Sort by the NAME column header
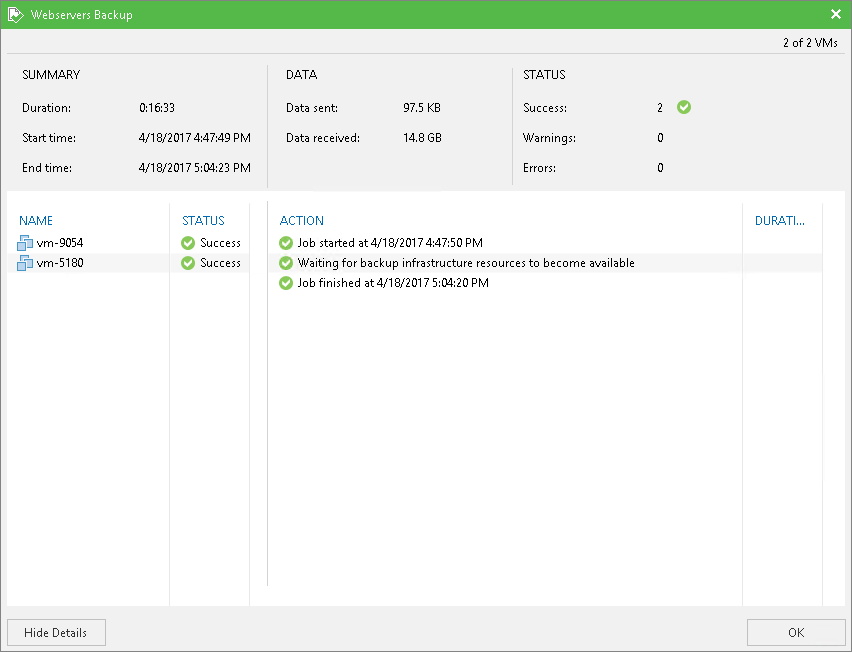Screen dimensions: 852x652 point(36,221)
